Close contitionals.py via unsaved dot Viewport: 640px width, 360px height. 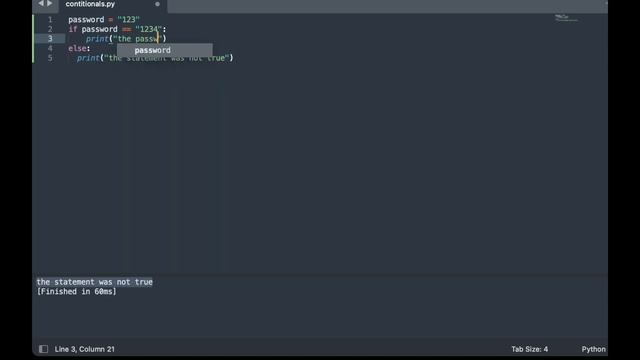point(157,4)
